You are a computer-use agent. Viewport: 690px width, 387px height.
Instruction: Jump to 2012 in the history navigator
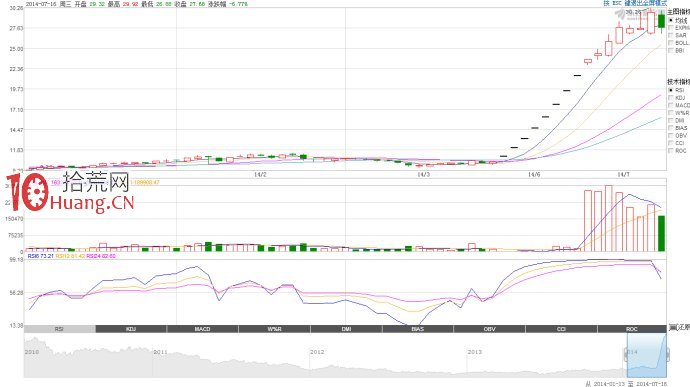317,352
